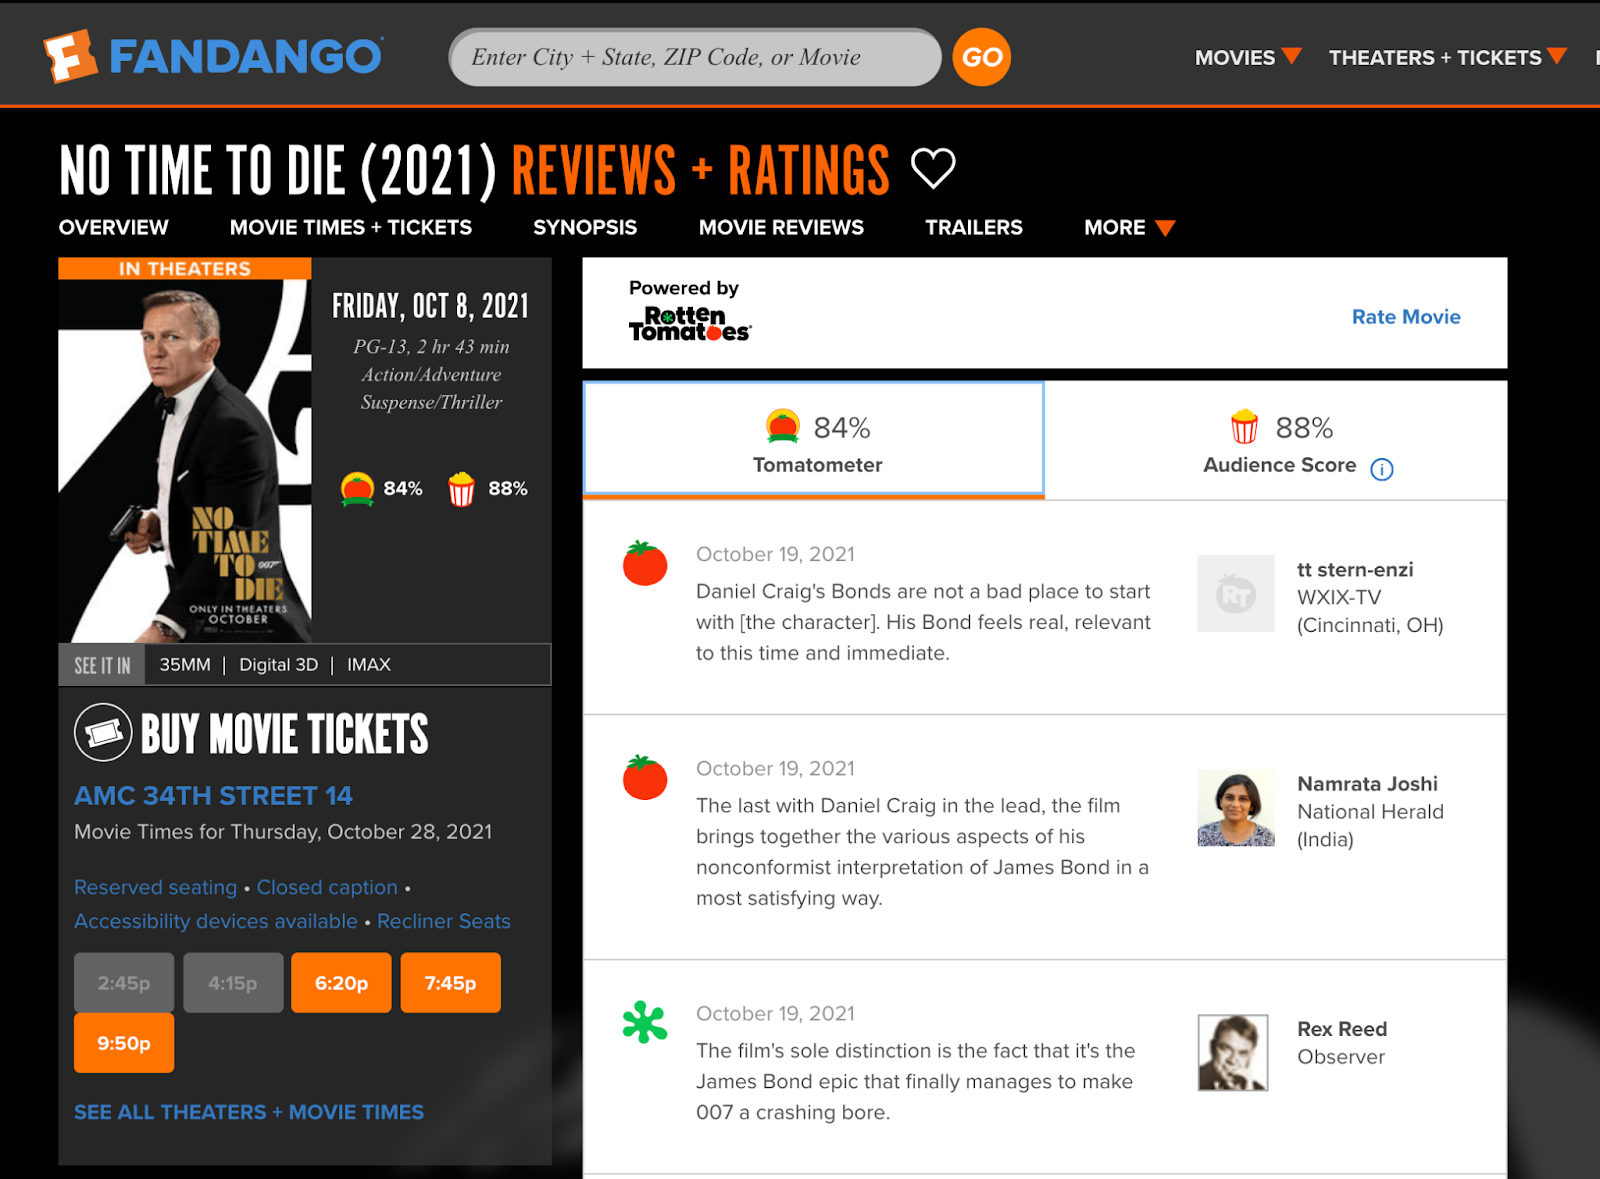1600x1179 pixels.
Task: Click reviewer name tt stern-enzi
Action: (1355, 570)
